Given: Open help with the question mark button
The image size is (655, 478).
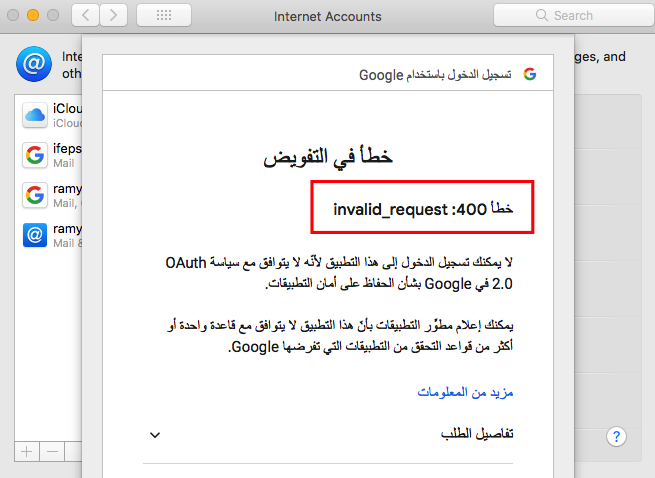Looking at the screenshot, I should click(x=616, y=437).
